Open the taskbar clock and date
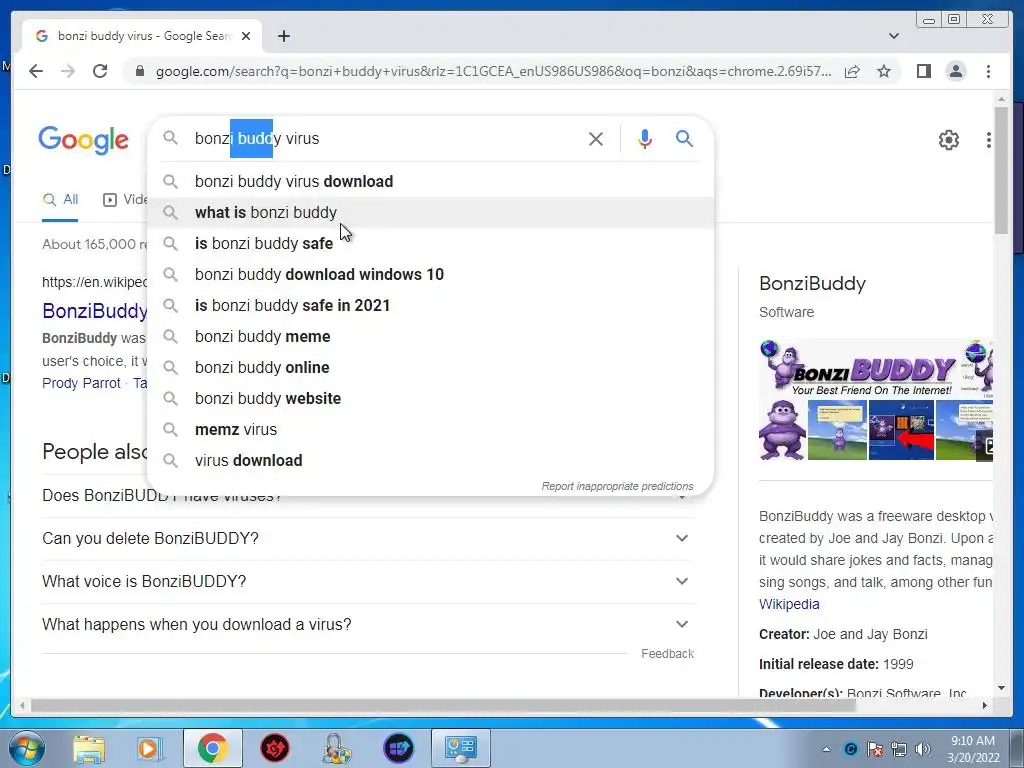Image resolution: width=1024 pixels, height=768 pixels. click(x=973, y=749)
